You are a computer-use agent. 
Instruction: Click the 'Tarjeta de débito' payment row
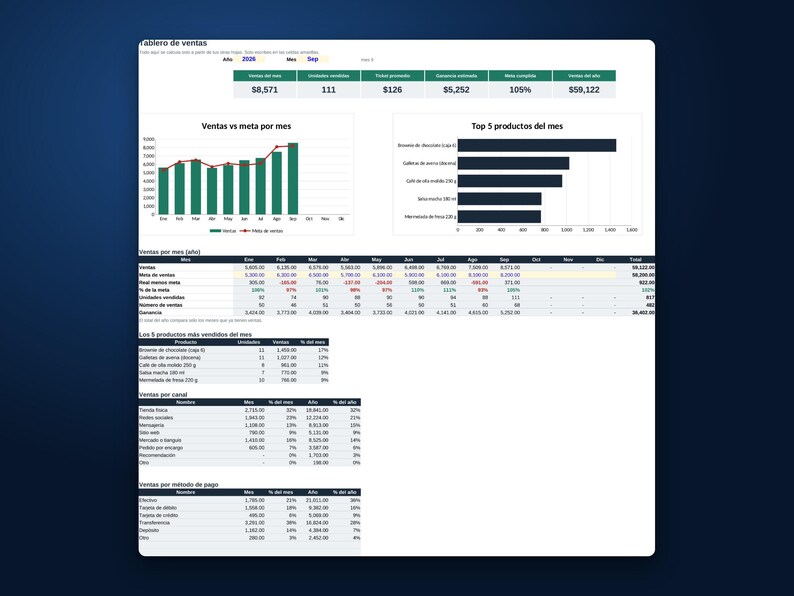coord(250,508)
